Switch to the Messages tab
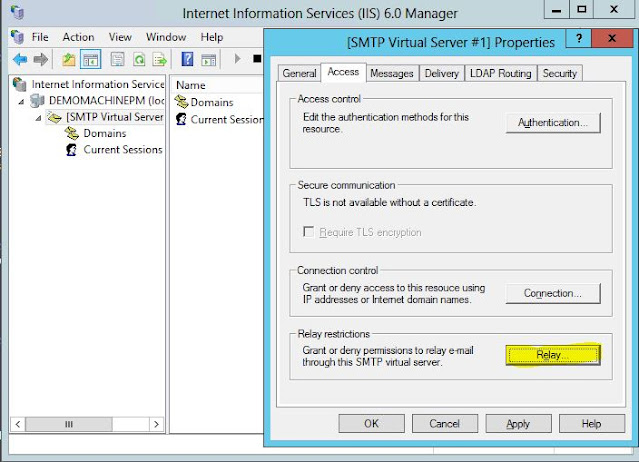Viewport: 639px width, 462px height. tap(392, 73)
